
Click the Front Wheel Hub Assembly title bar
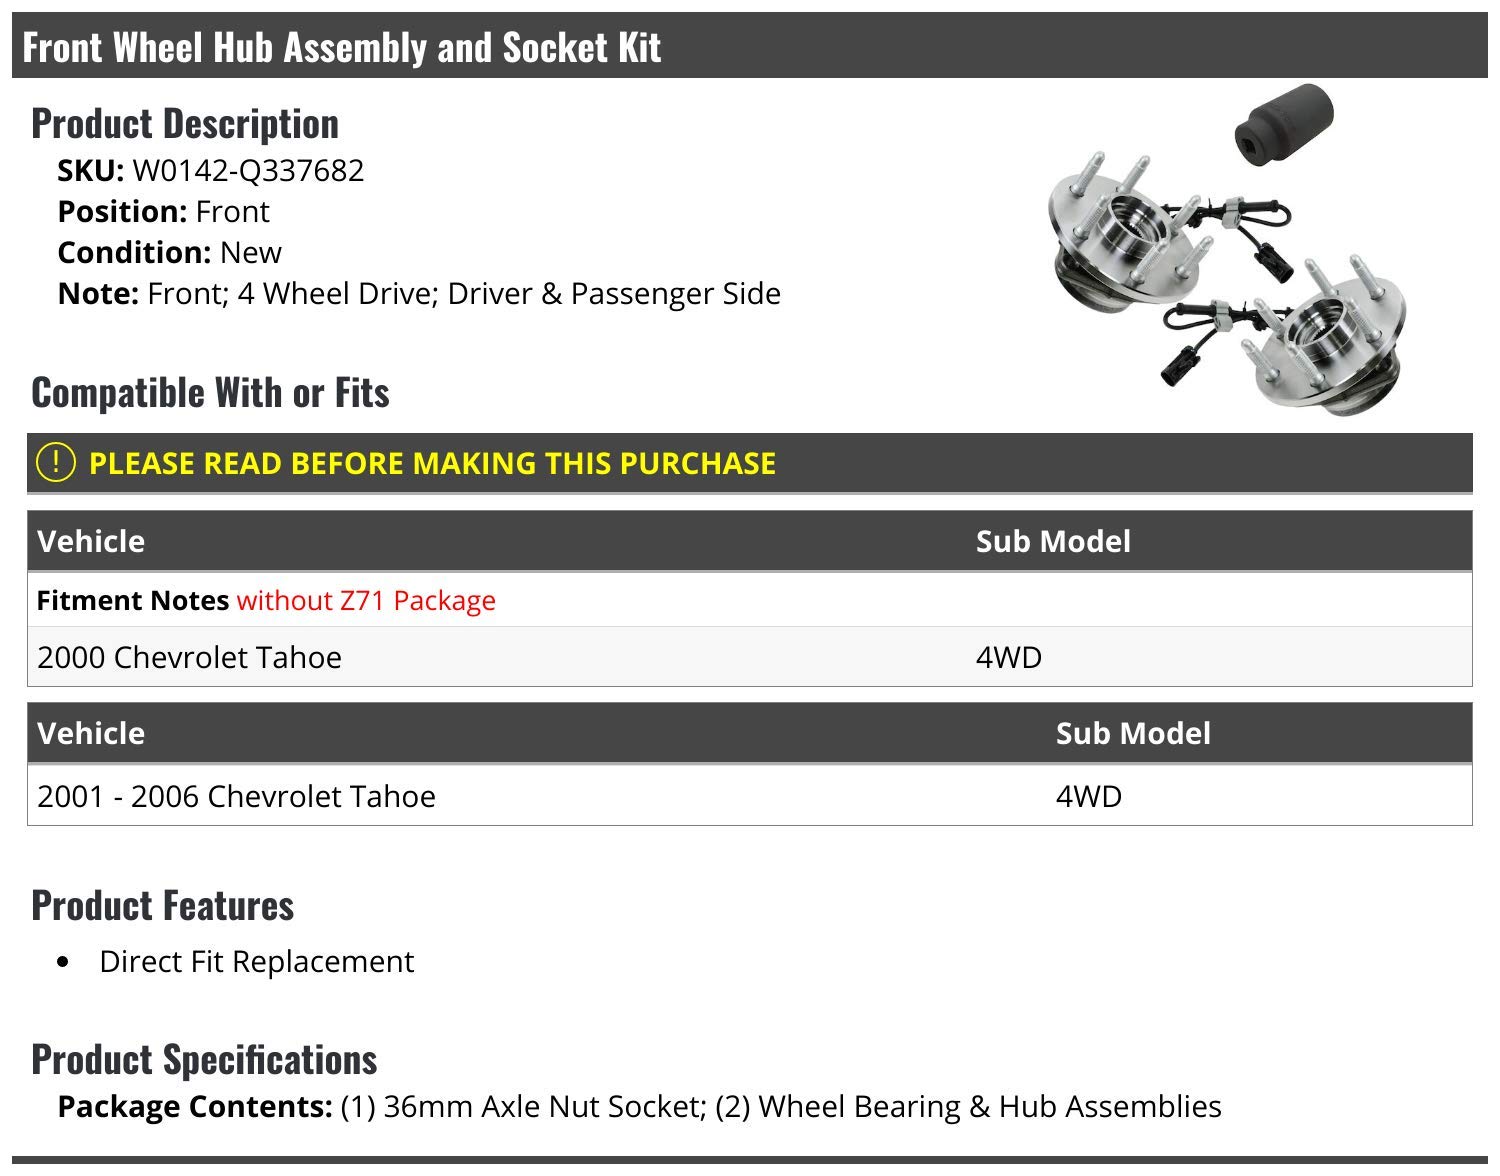pyautogui.click(x=749, y=46)
